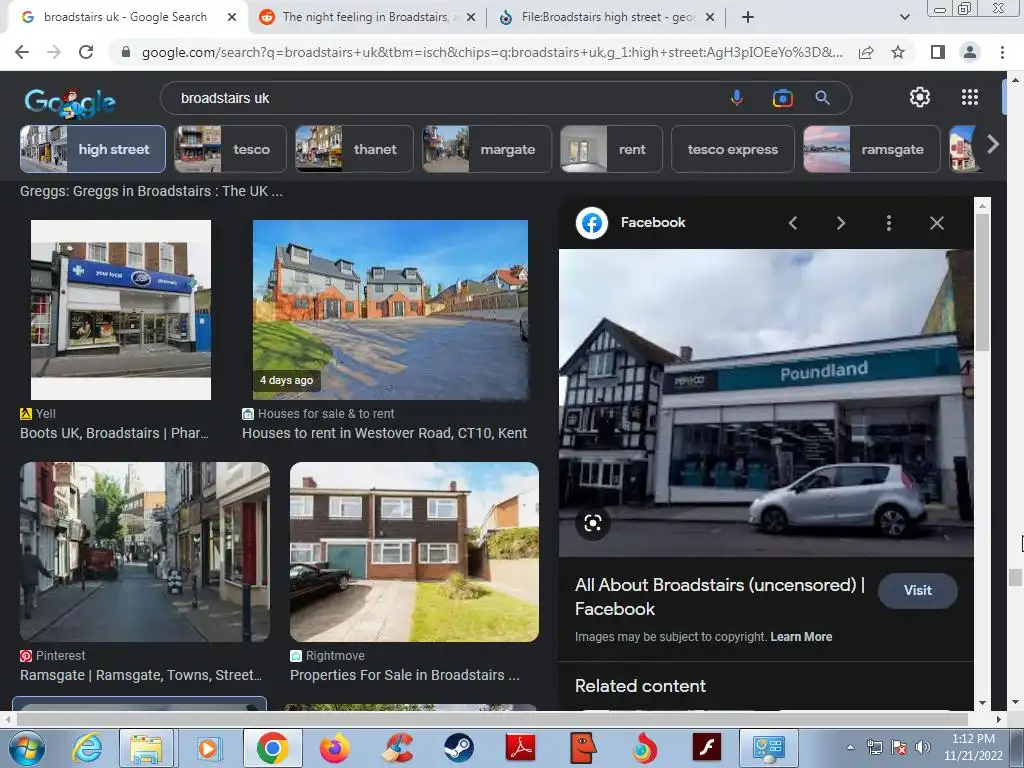Viewport: 1024px width, 768px height.
Task: Open Facebook source icon in preview
Action: click(x=592, y=223)
